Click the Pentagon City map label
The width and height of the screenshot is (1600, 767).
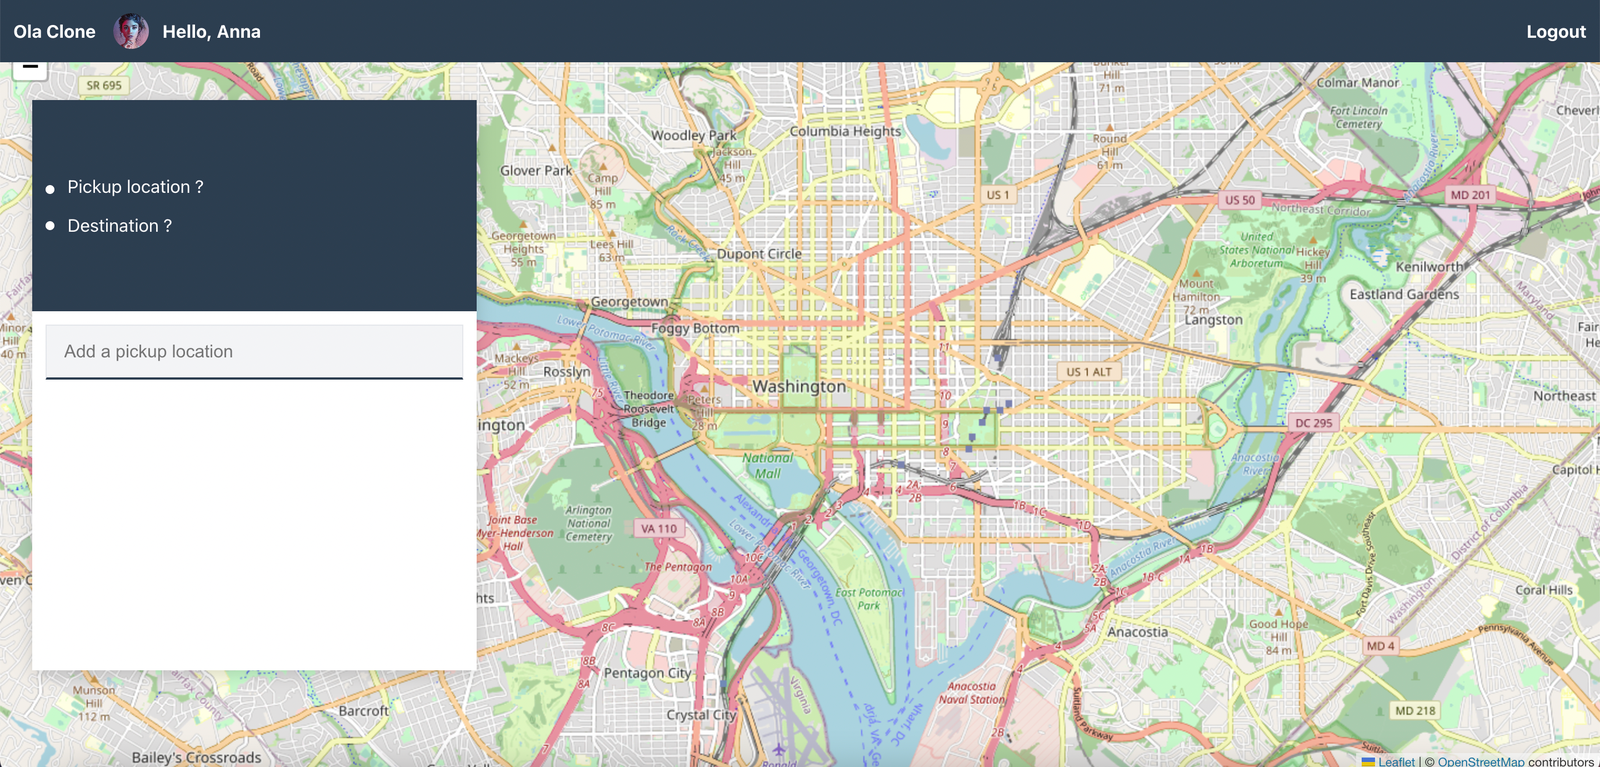(x=647, y=673)
